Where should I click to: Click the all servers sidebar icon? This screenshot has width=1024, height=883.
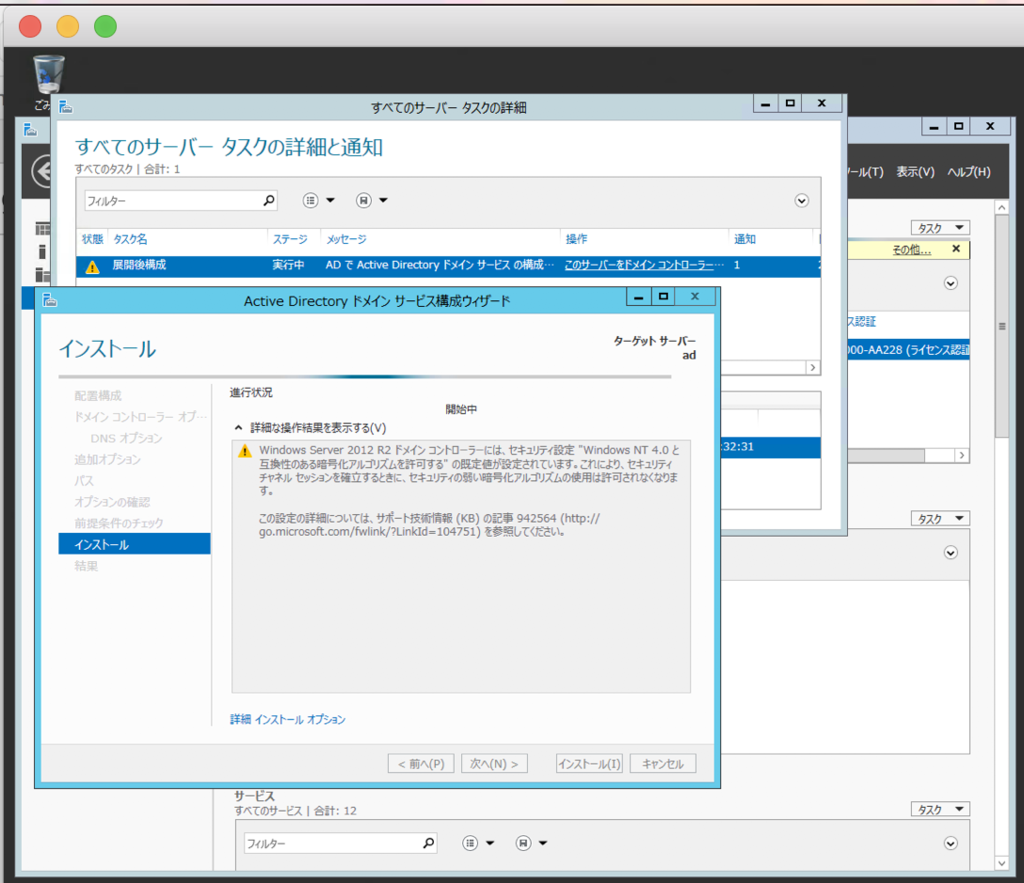point(42,274)
